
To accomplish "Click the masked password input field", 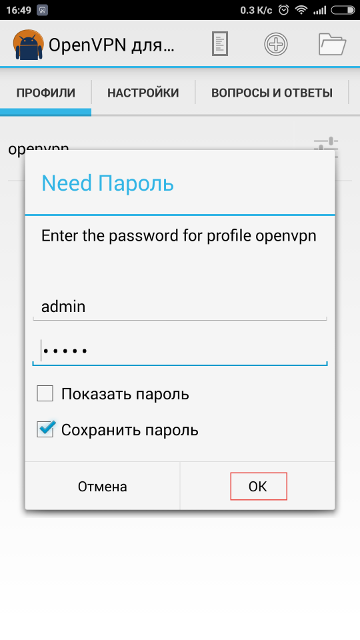I will (180, 350).
